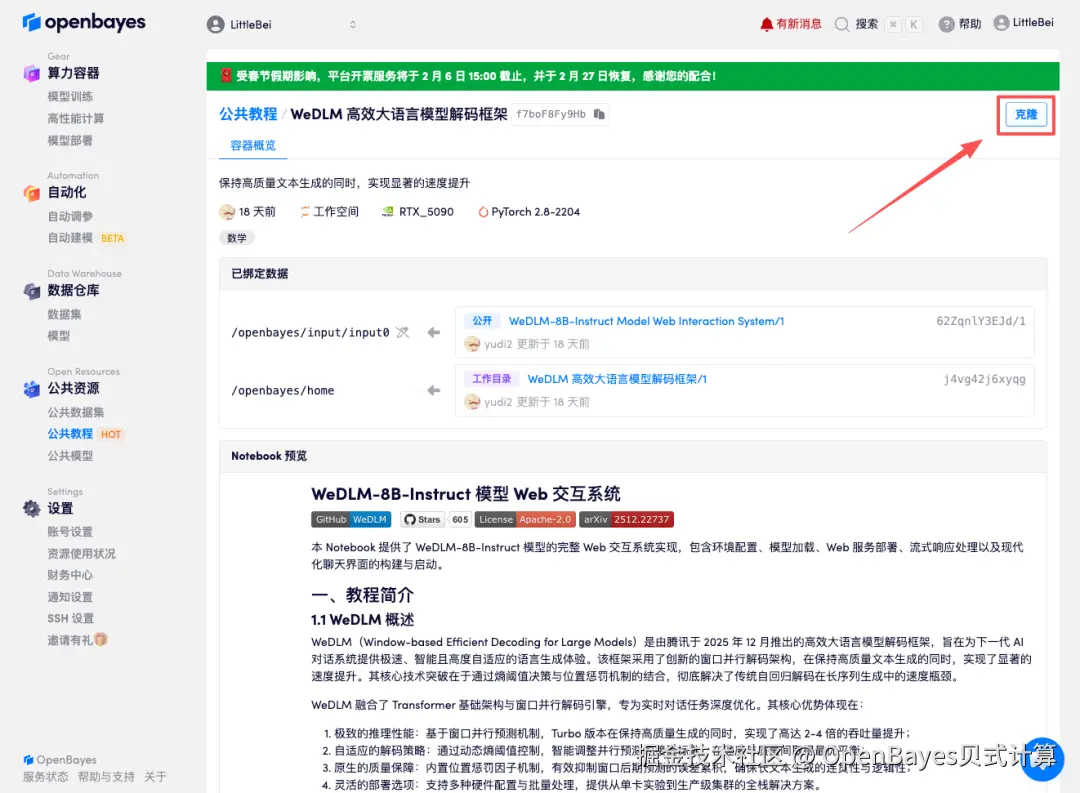This screenshot has height=793, width=1080.
Task: Click dataset ID 62ZqnlY3EJd/1
Action: [x=981, y=321]
